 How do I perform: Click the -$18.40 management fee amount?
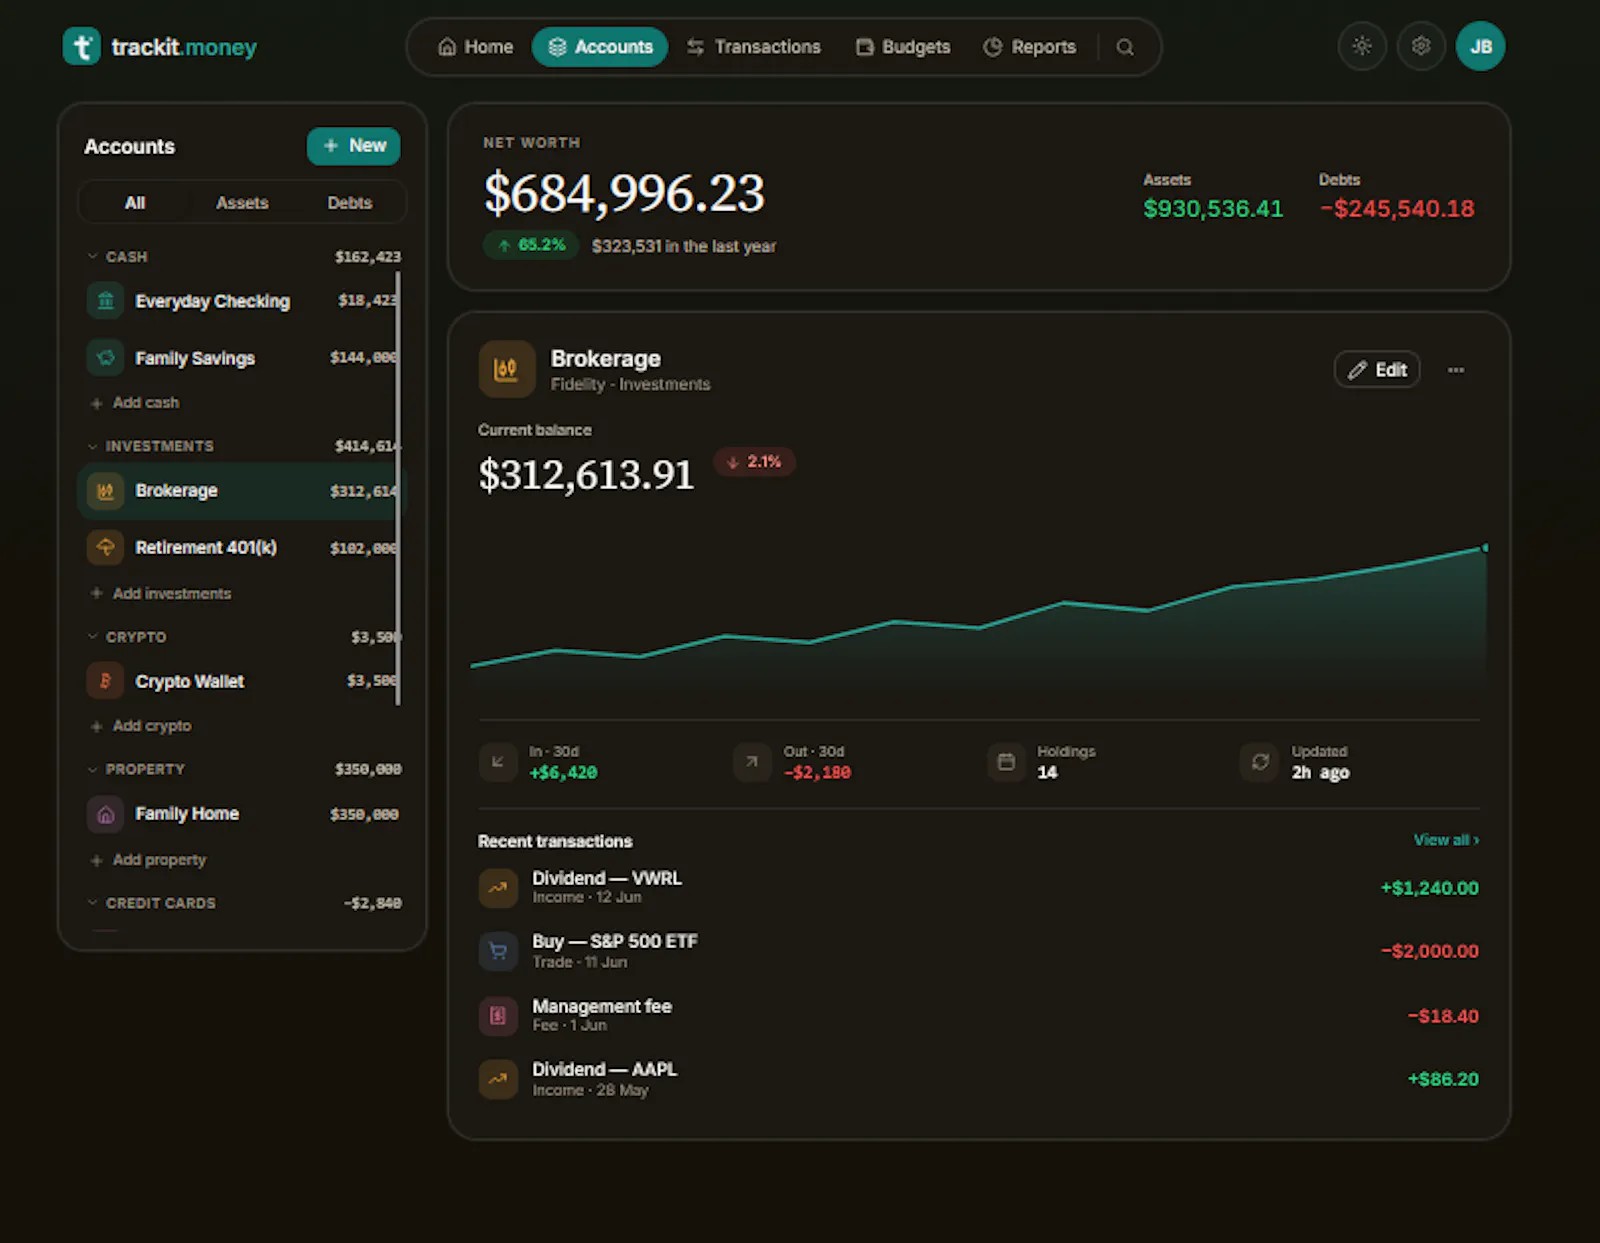[1443, 1016]
